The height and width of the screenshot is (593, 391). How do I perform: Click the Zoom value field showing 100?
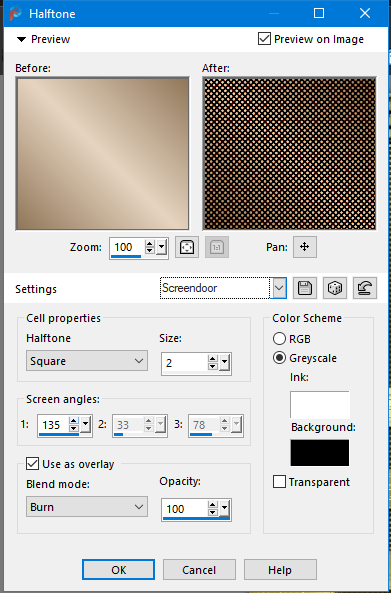click(x=127, y=247)
